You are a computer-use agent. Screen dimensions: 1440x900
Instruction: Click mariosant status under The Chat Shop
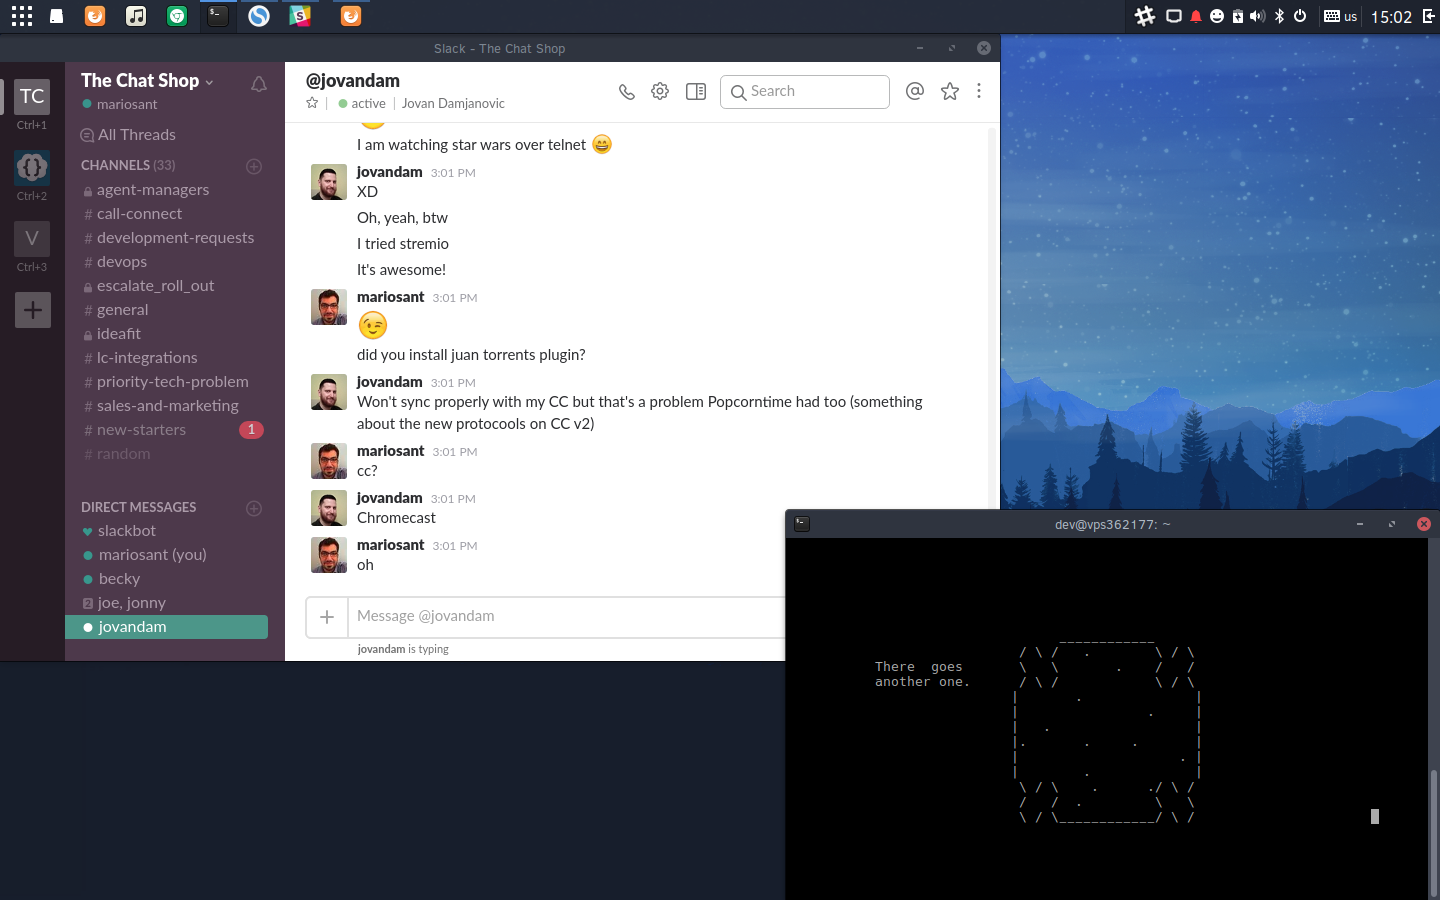click(x=120, y=104)
